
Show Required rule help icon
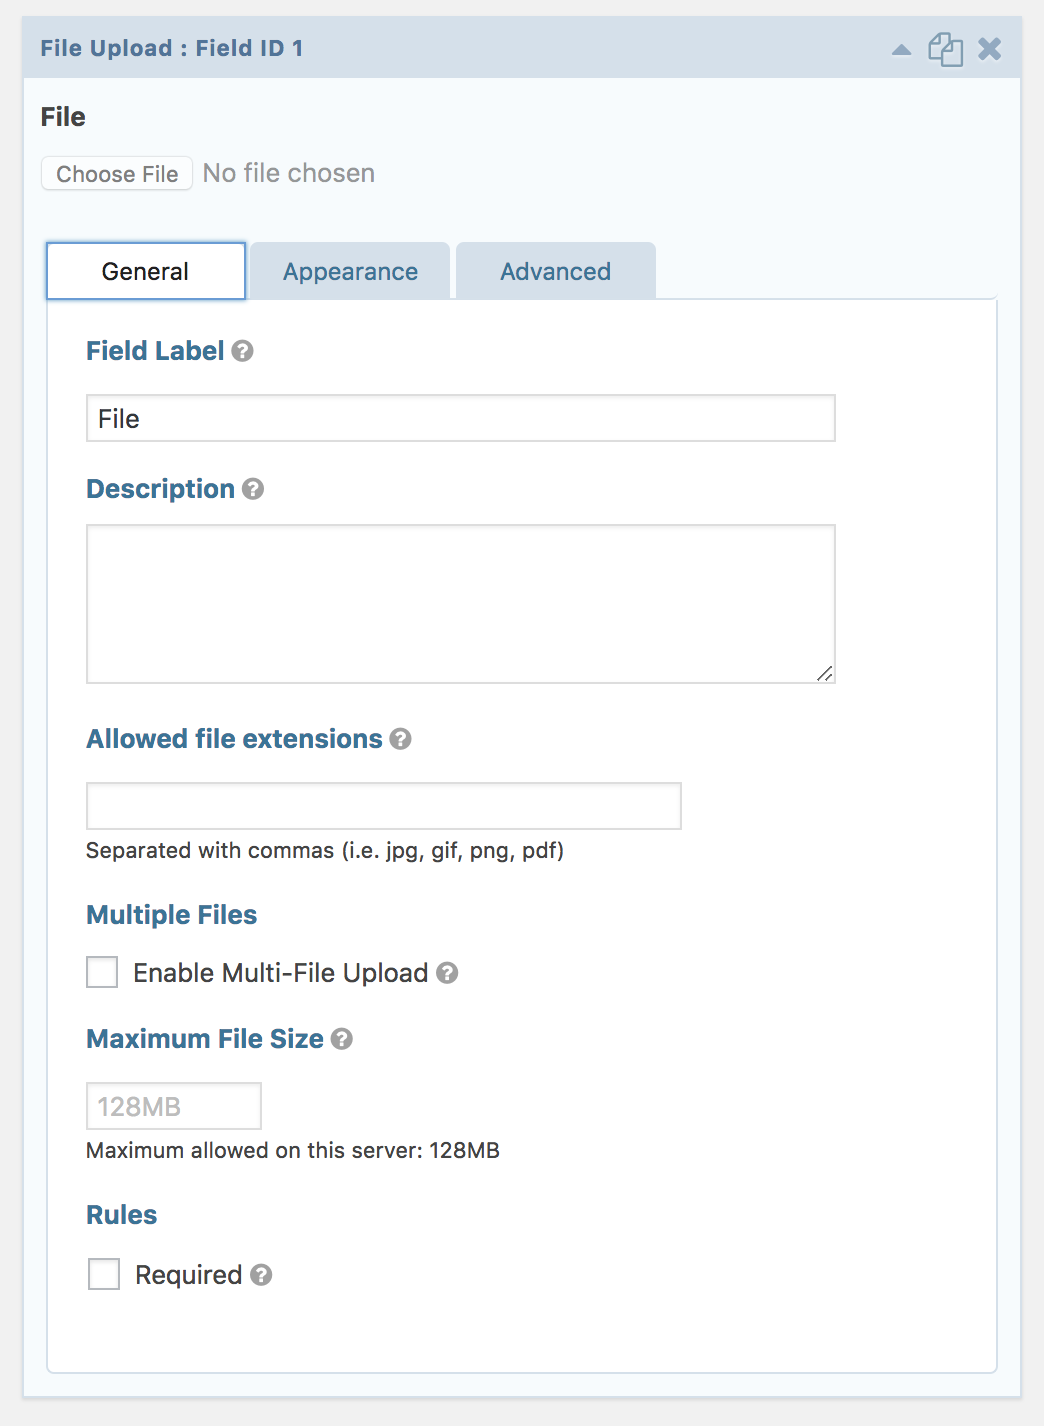point(261,1275)
